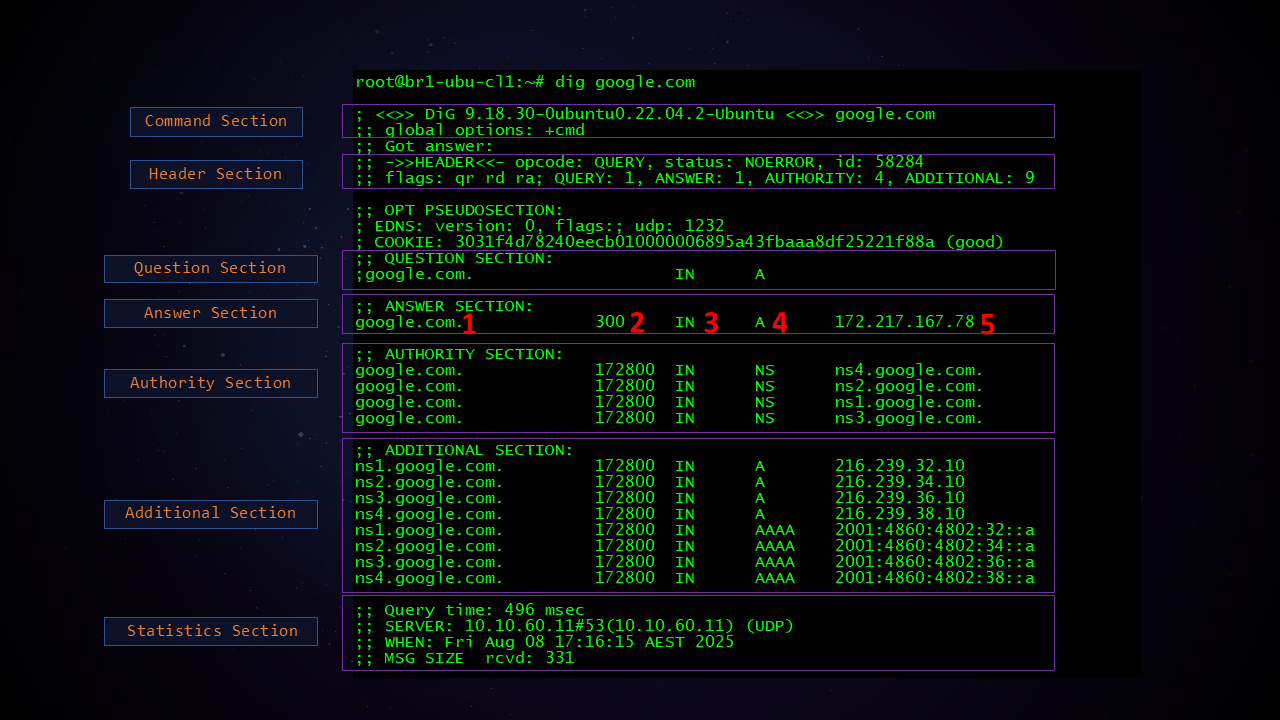Click the 'AUTHORITY SECTION:' heading
The width and height of the screenshot is (1280, 720).
460,354
